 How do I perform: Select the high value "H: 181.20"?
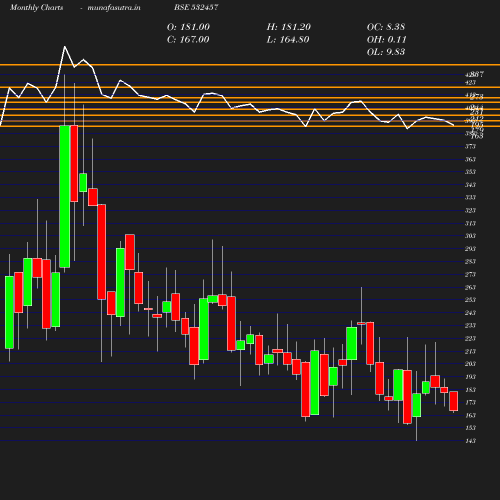point(288,27)
